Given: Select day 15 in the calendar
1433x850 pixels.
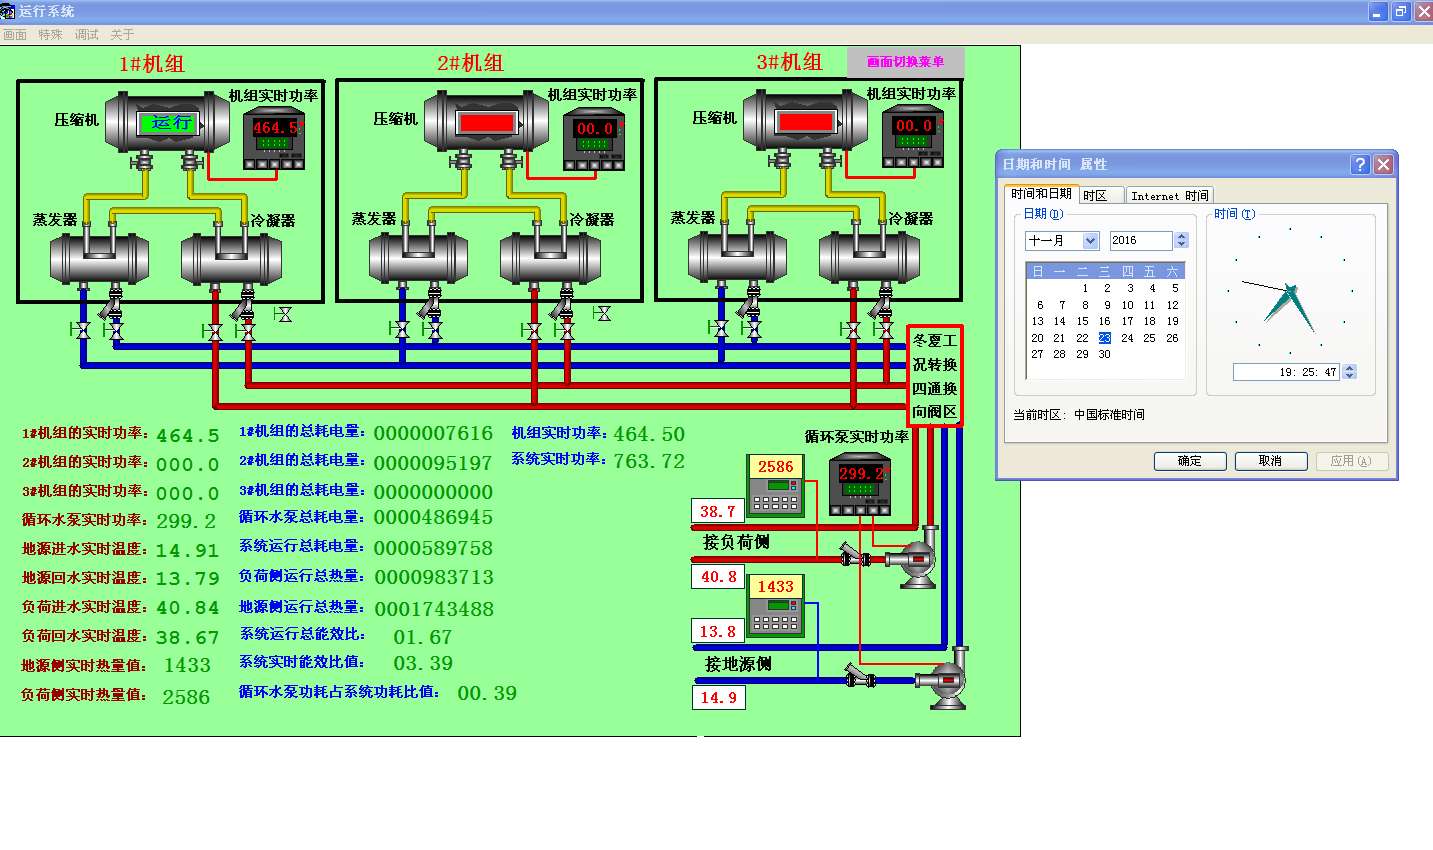Looking at the screenshot, I should click(1082, 322).
